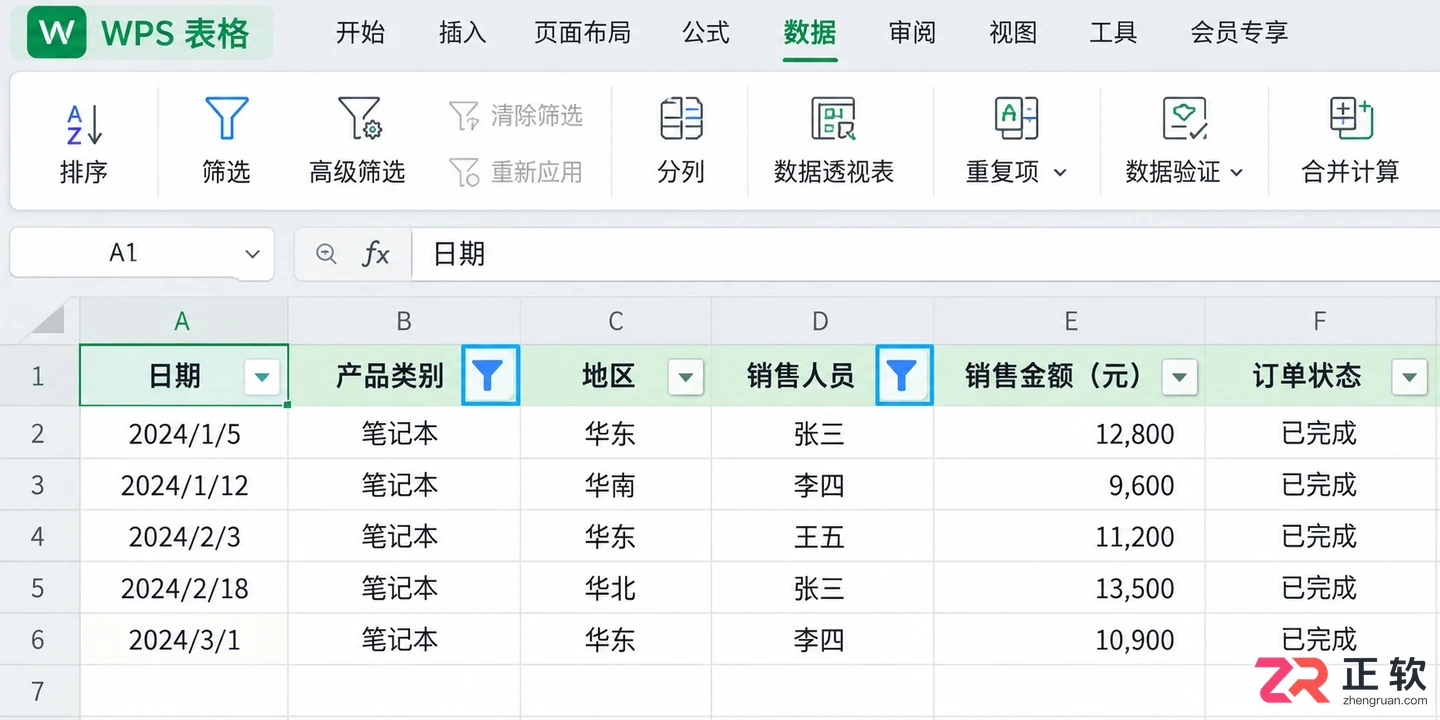Viewport: 1440px width, 720px height.
Task: Switch to the 页面布局 tab
Action: pos(583,32)
